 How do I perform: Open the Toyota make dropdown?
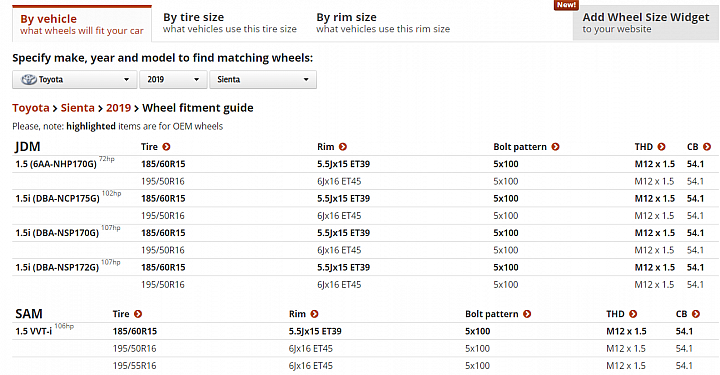pos(74,79)
